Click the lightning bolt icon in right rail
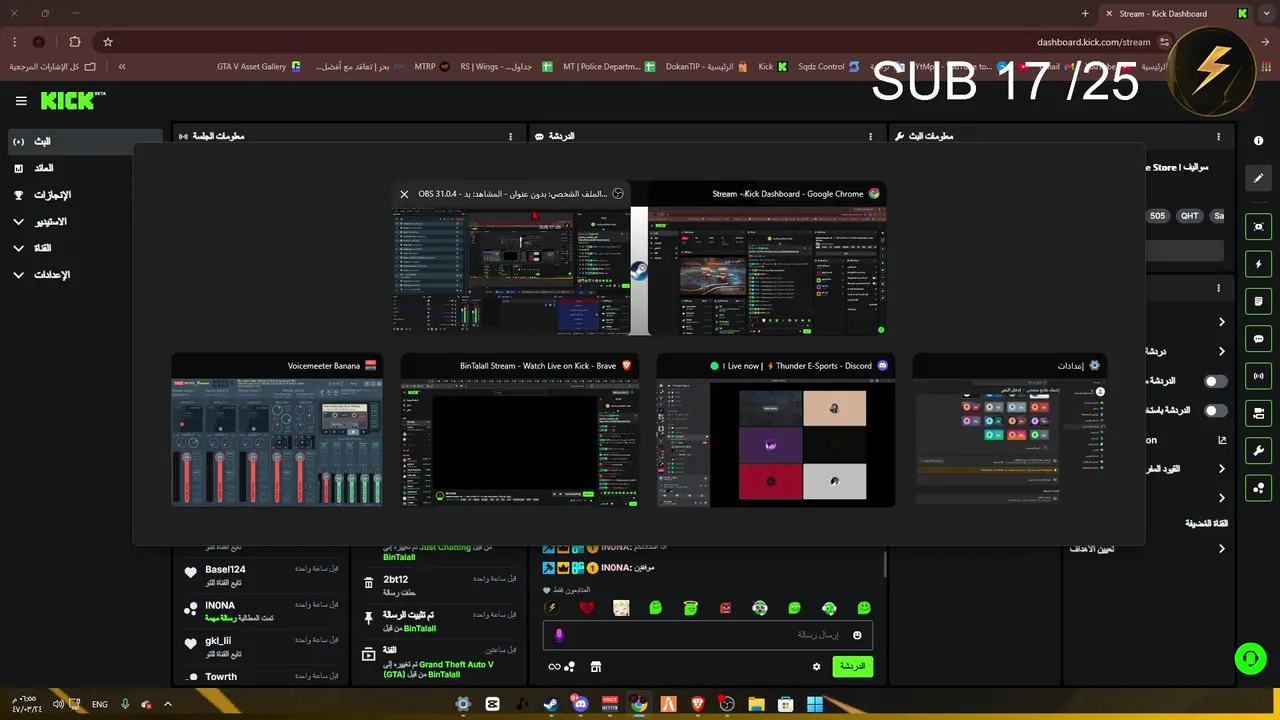The image size is (1280, 720). tap(1259, 264)
